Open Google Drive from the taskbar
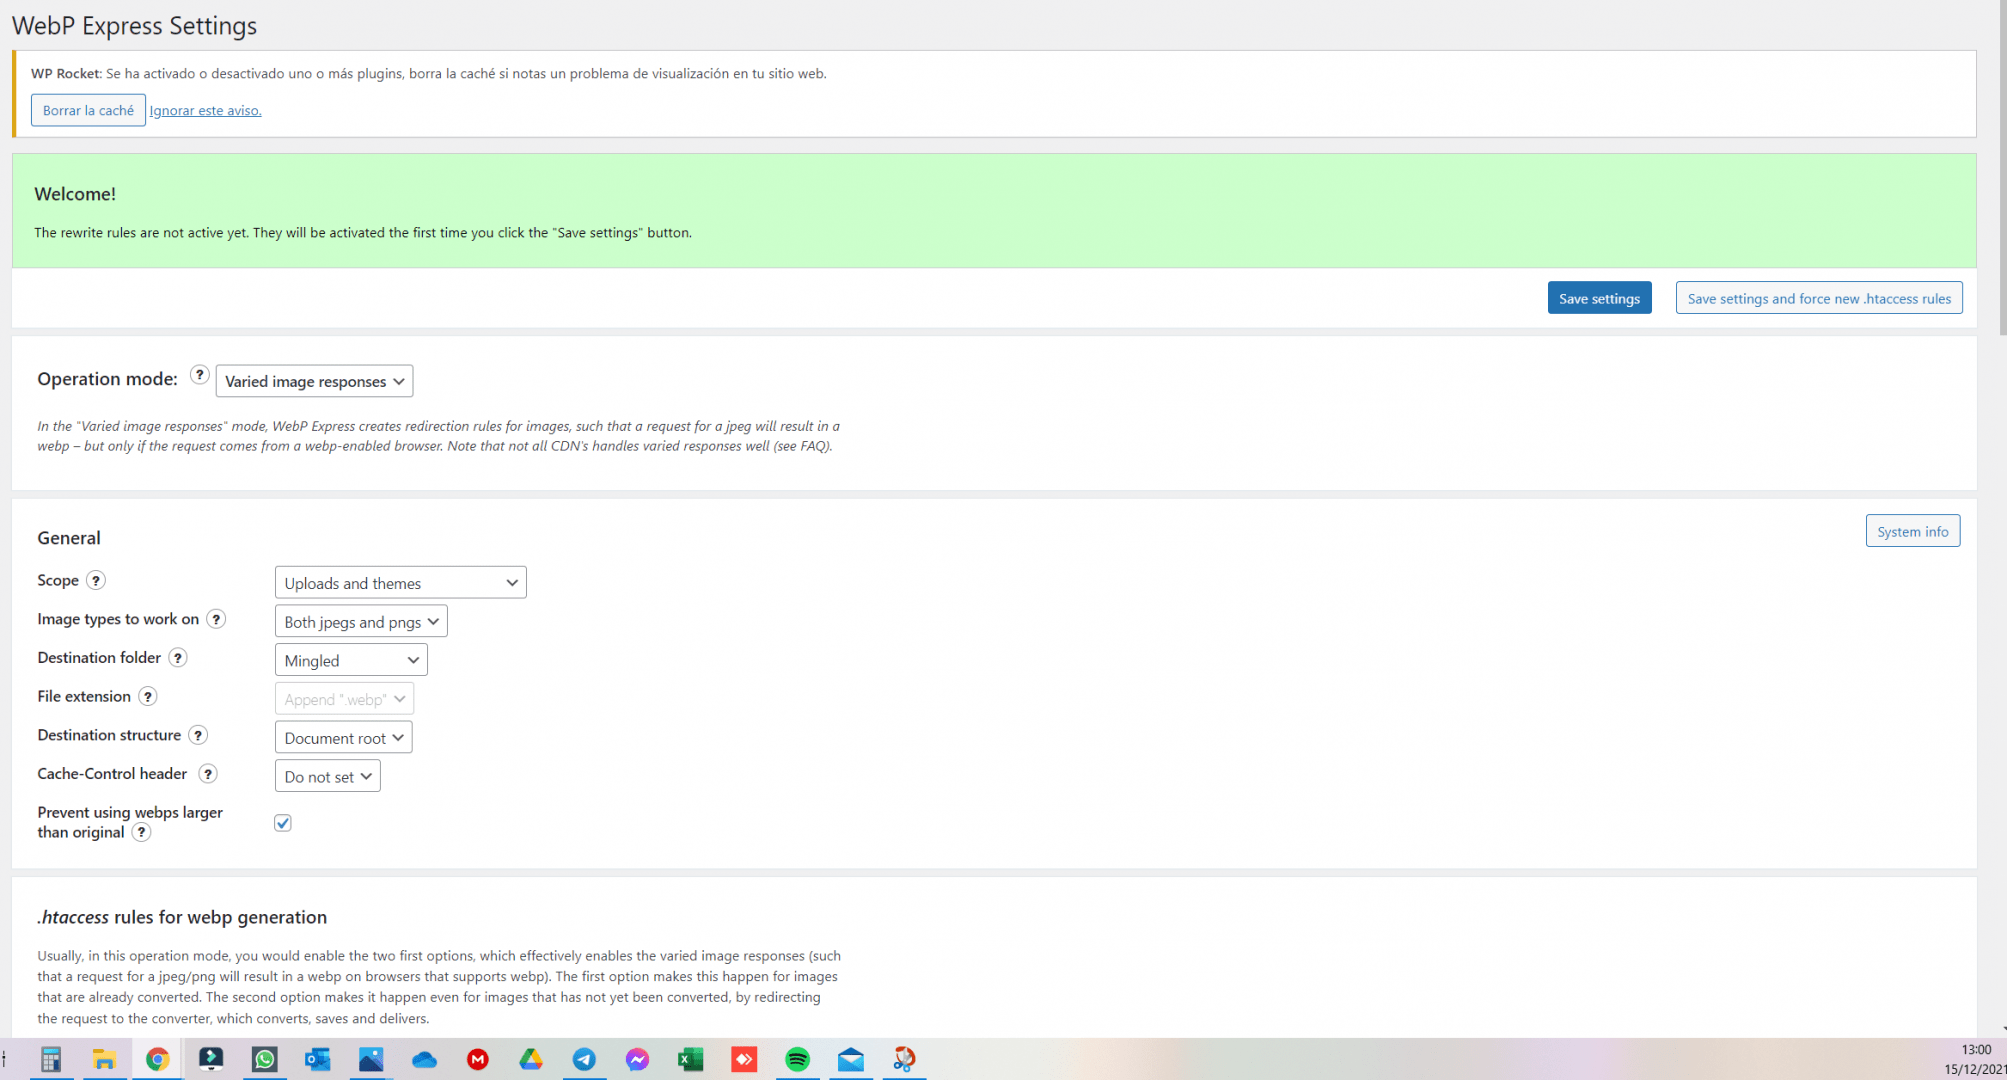2007x1080 pixels. [531, 1059]
